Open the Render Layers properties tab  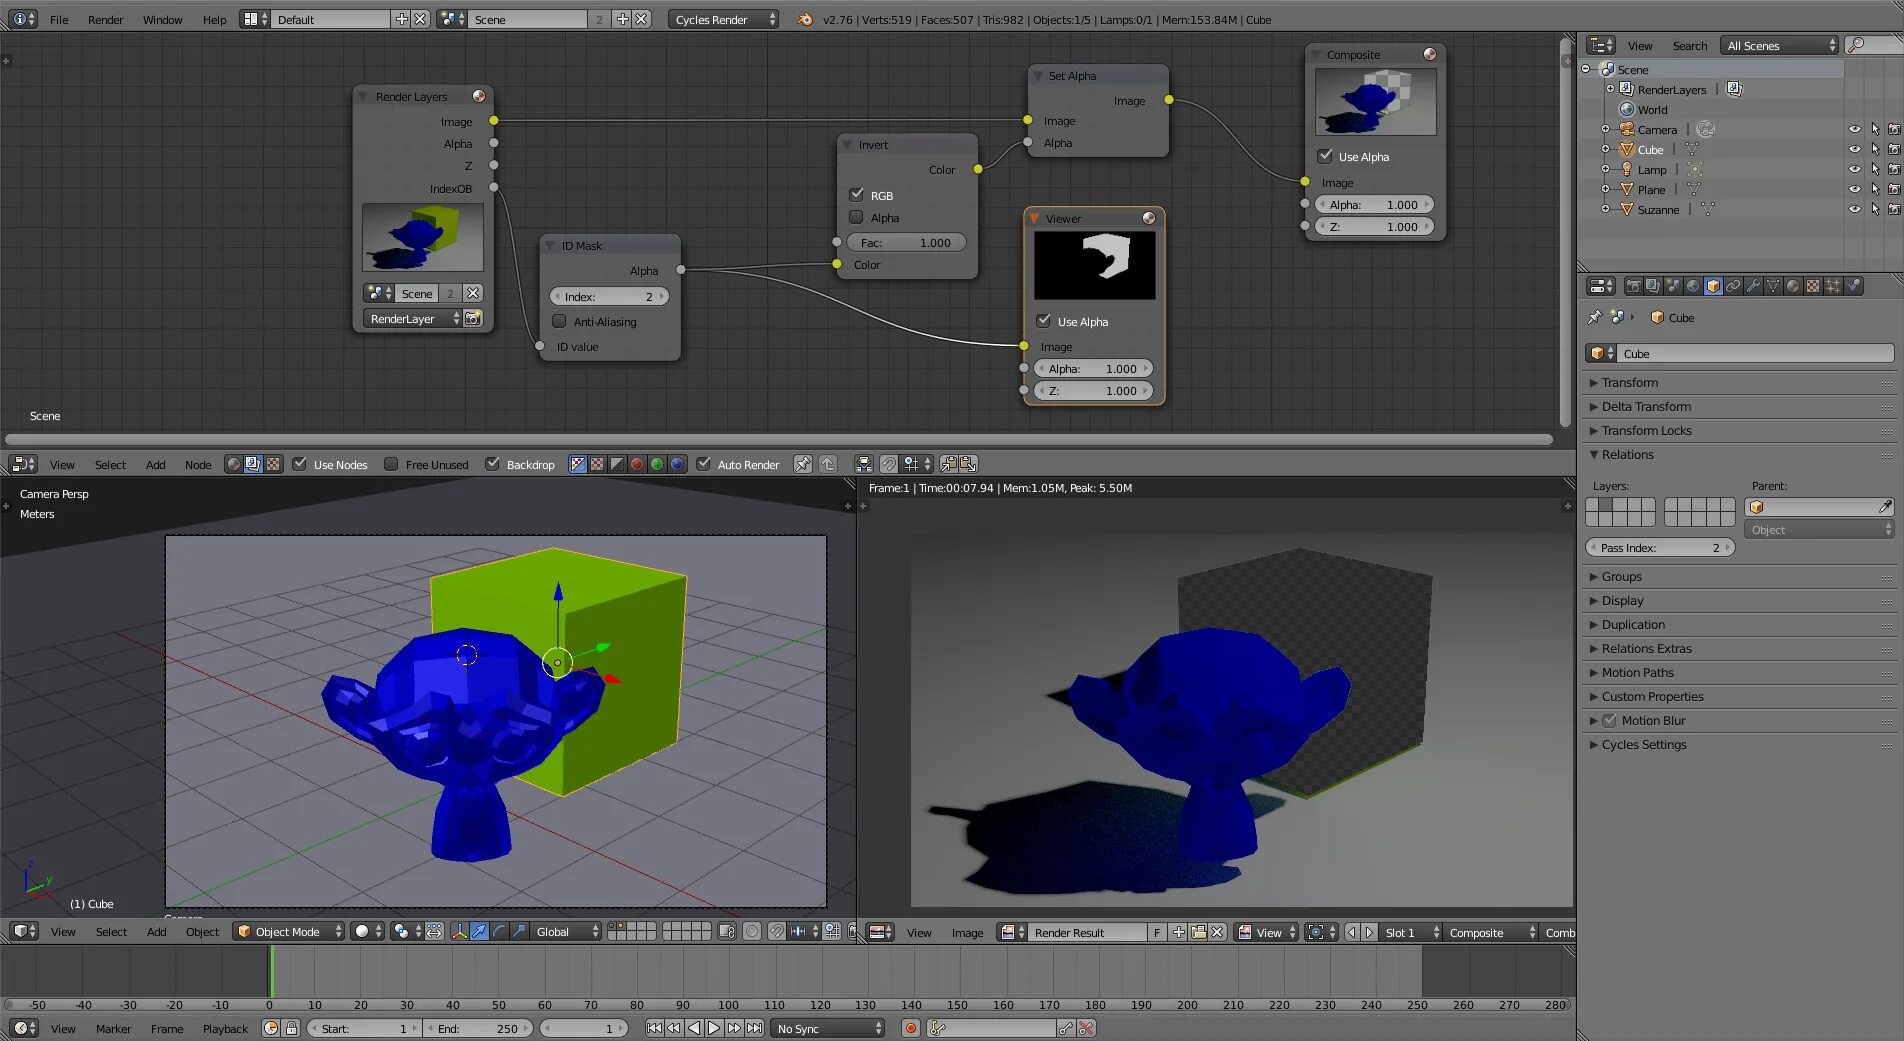pyautogui.click(x=1653, y=286)
